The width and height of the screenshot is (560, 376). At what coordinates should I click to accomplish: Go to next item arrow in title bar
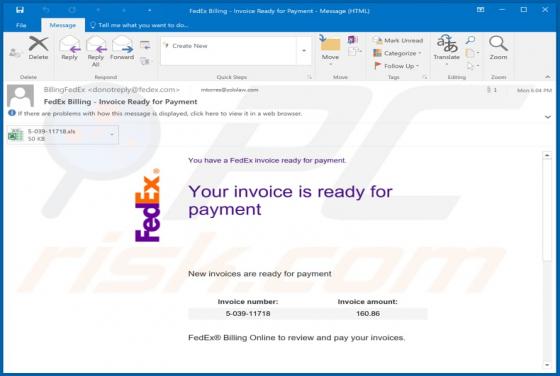point(124,10)
